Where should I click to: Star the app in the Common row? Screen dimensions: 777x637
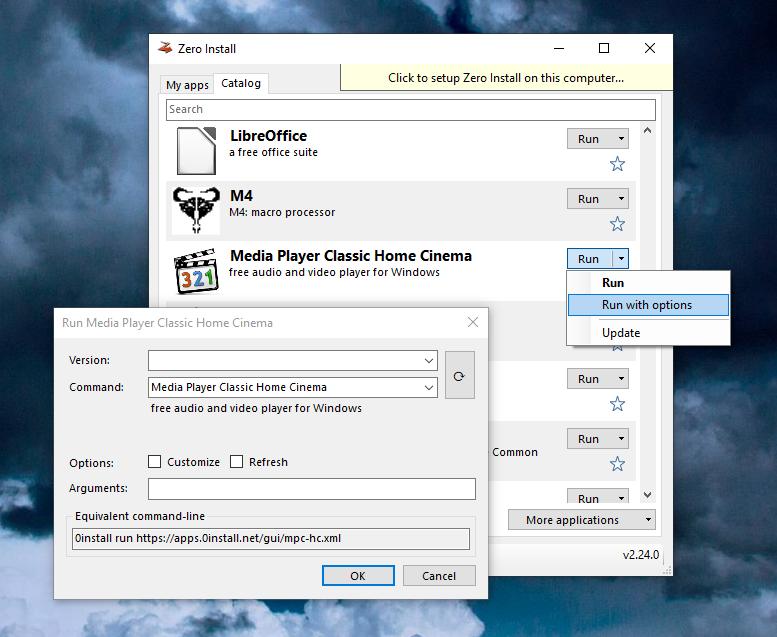[617, 464]
